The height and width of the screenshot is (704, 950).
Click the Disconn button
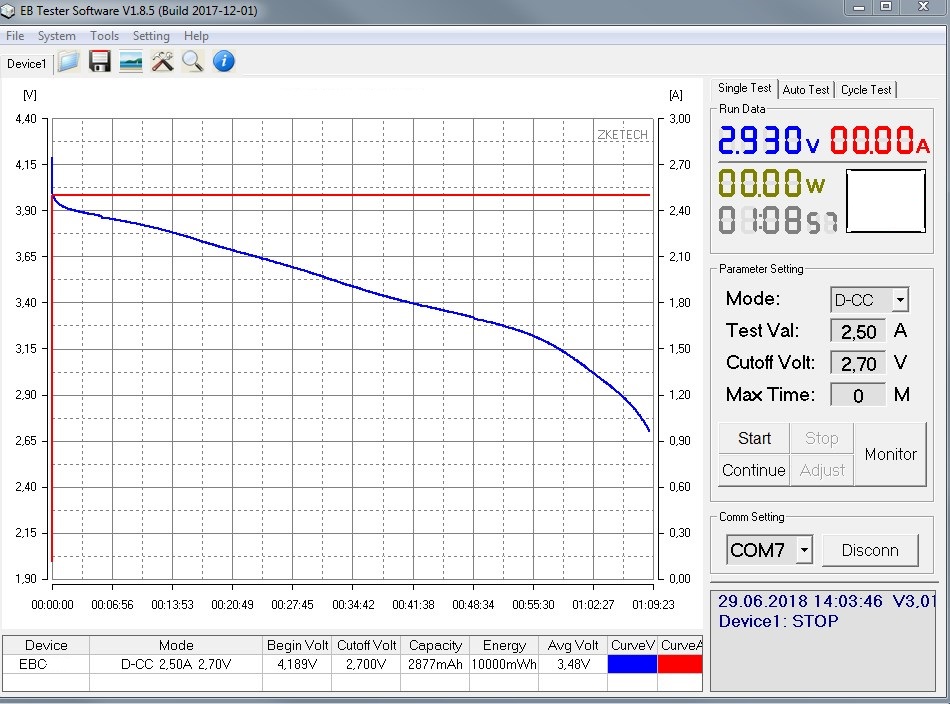tap(870, 550)
